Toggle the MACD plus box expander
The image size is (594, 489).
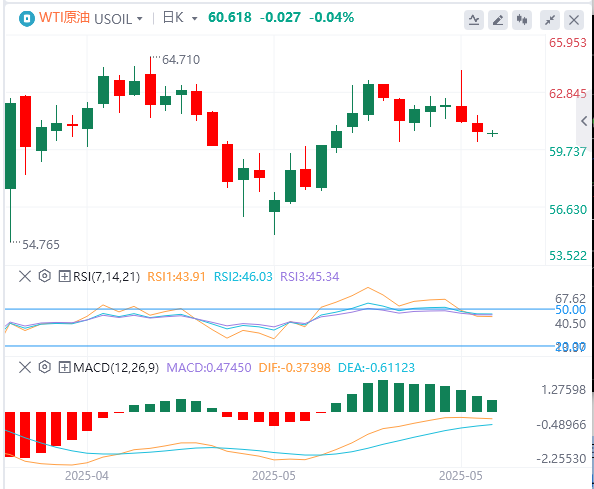pos(64,367)
